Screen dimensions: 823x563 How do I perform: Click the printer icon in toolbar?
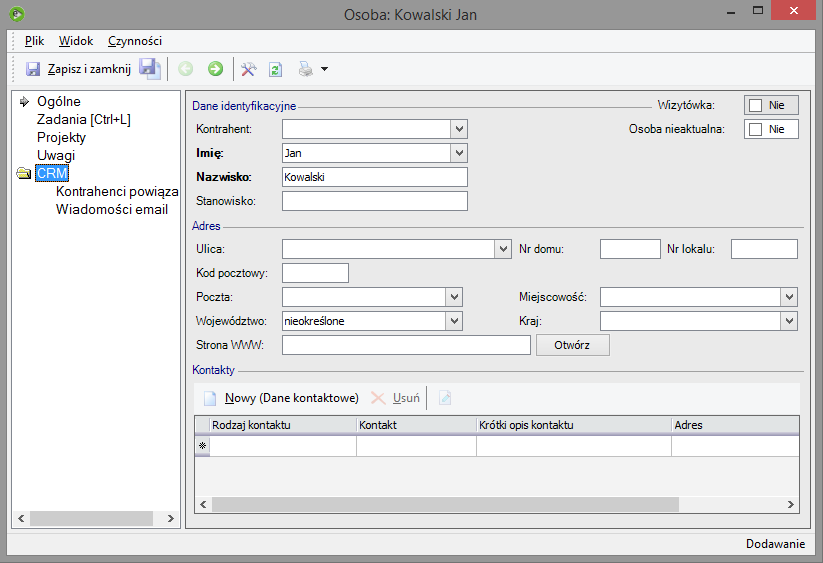click(x=305, y=69)
